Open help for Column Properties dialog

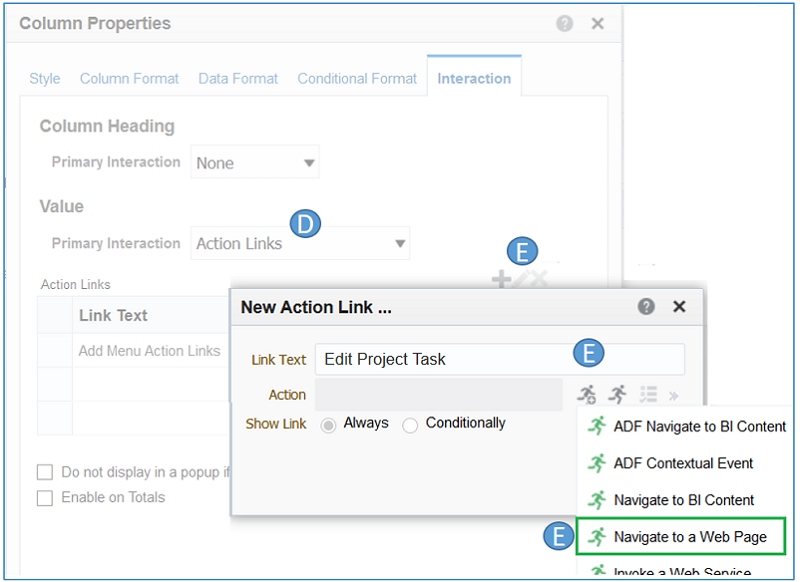(x=565, y=23)
